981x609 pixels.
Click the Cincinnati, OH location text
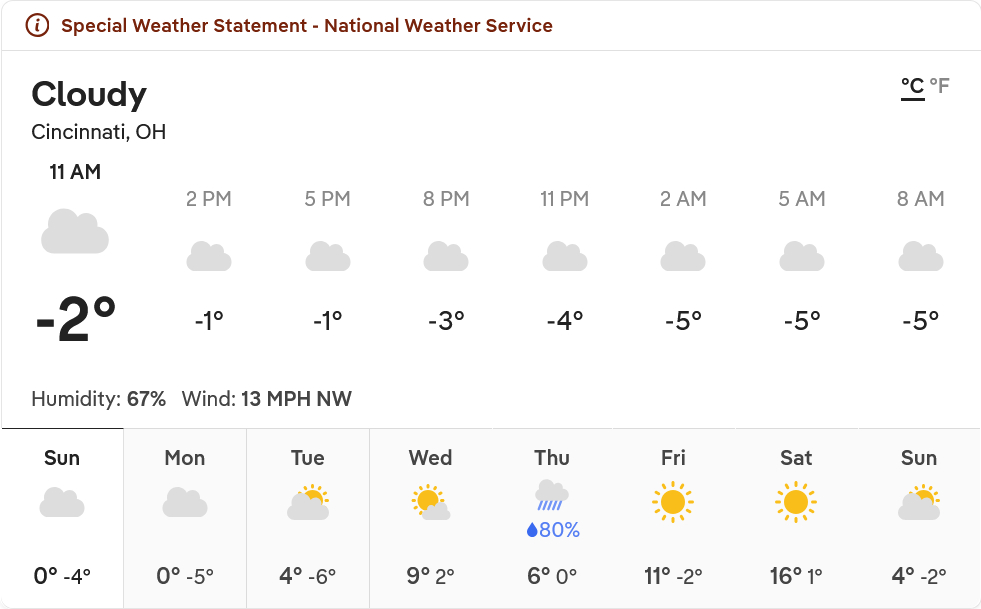99,132
